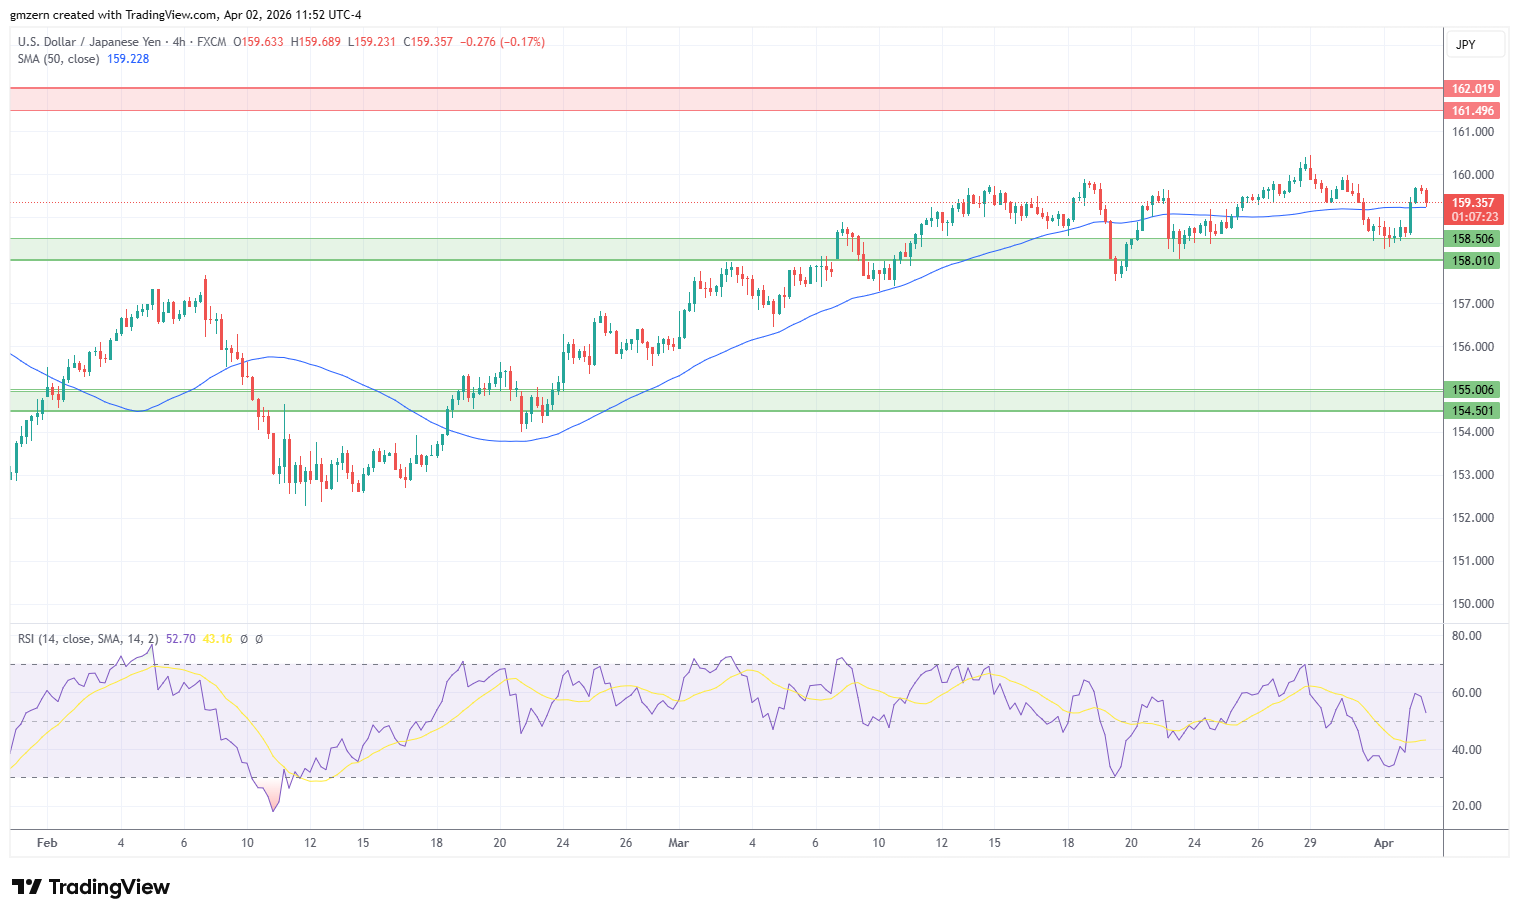Click the change value −0.276 (−0.17%)

[503, 42]
